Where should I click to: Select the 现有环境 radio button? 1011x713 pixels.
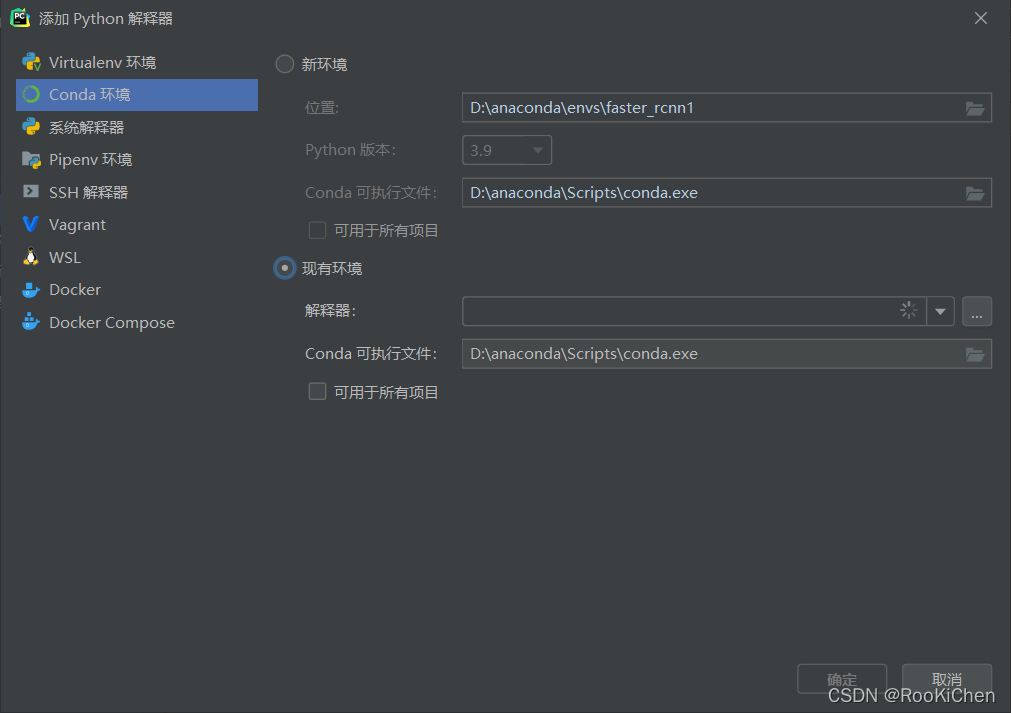(x=284, y=268)
